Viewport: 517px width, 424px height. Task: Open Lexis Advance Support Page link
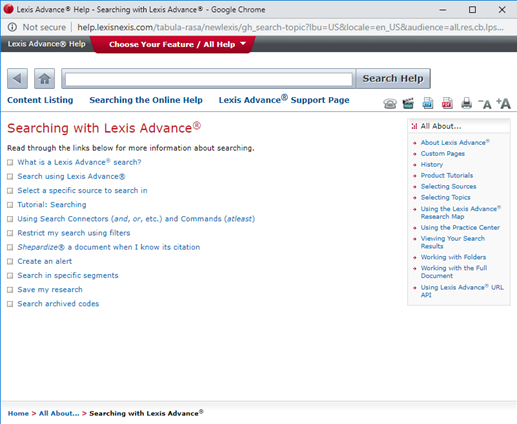click(x=284, y=100)
